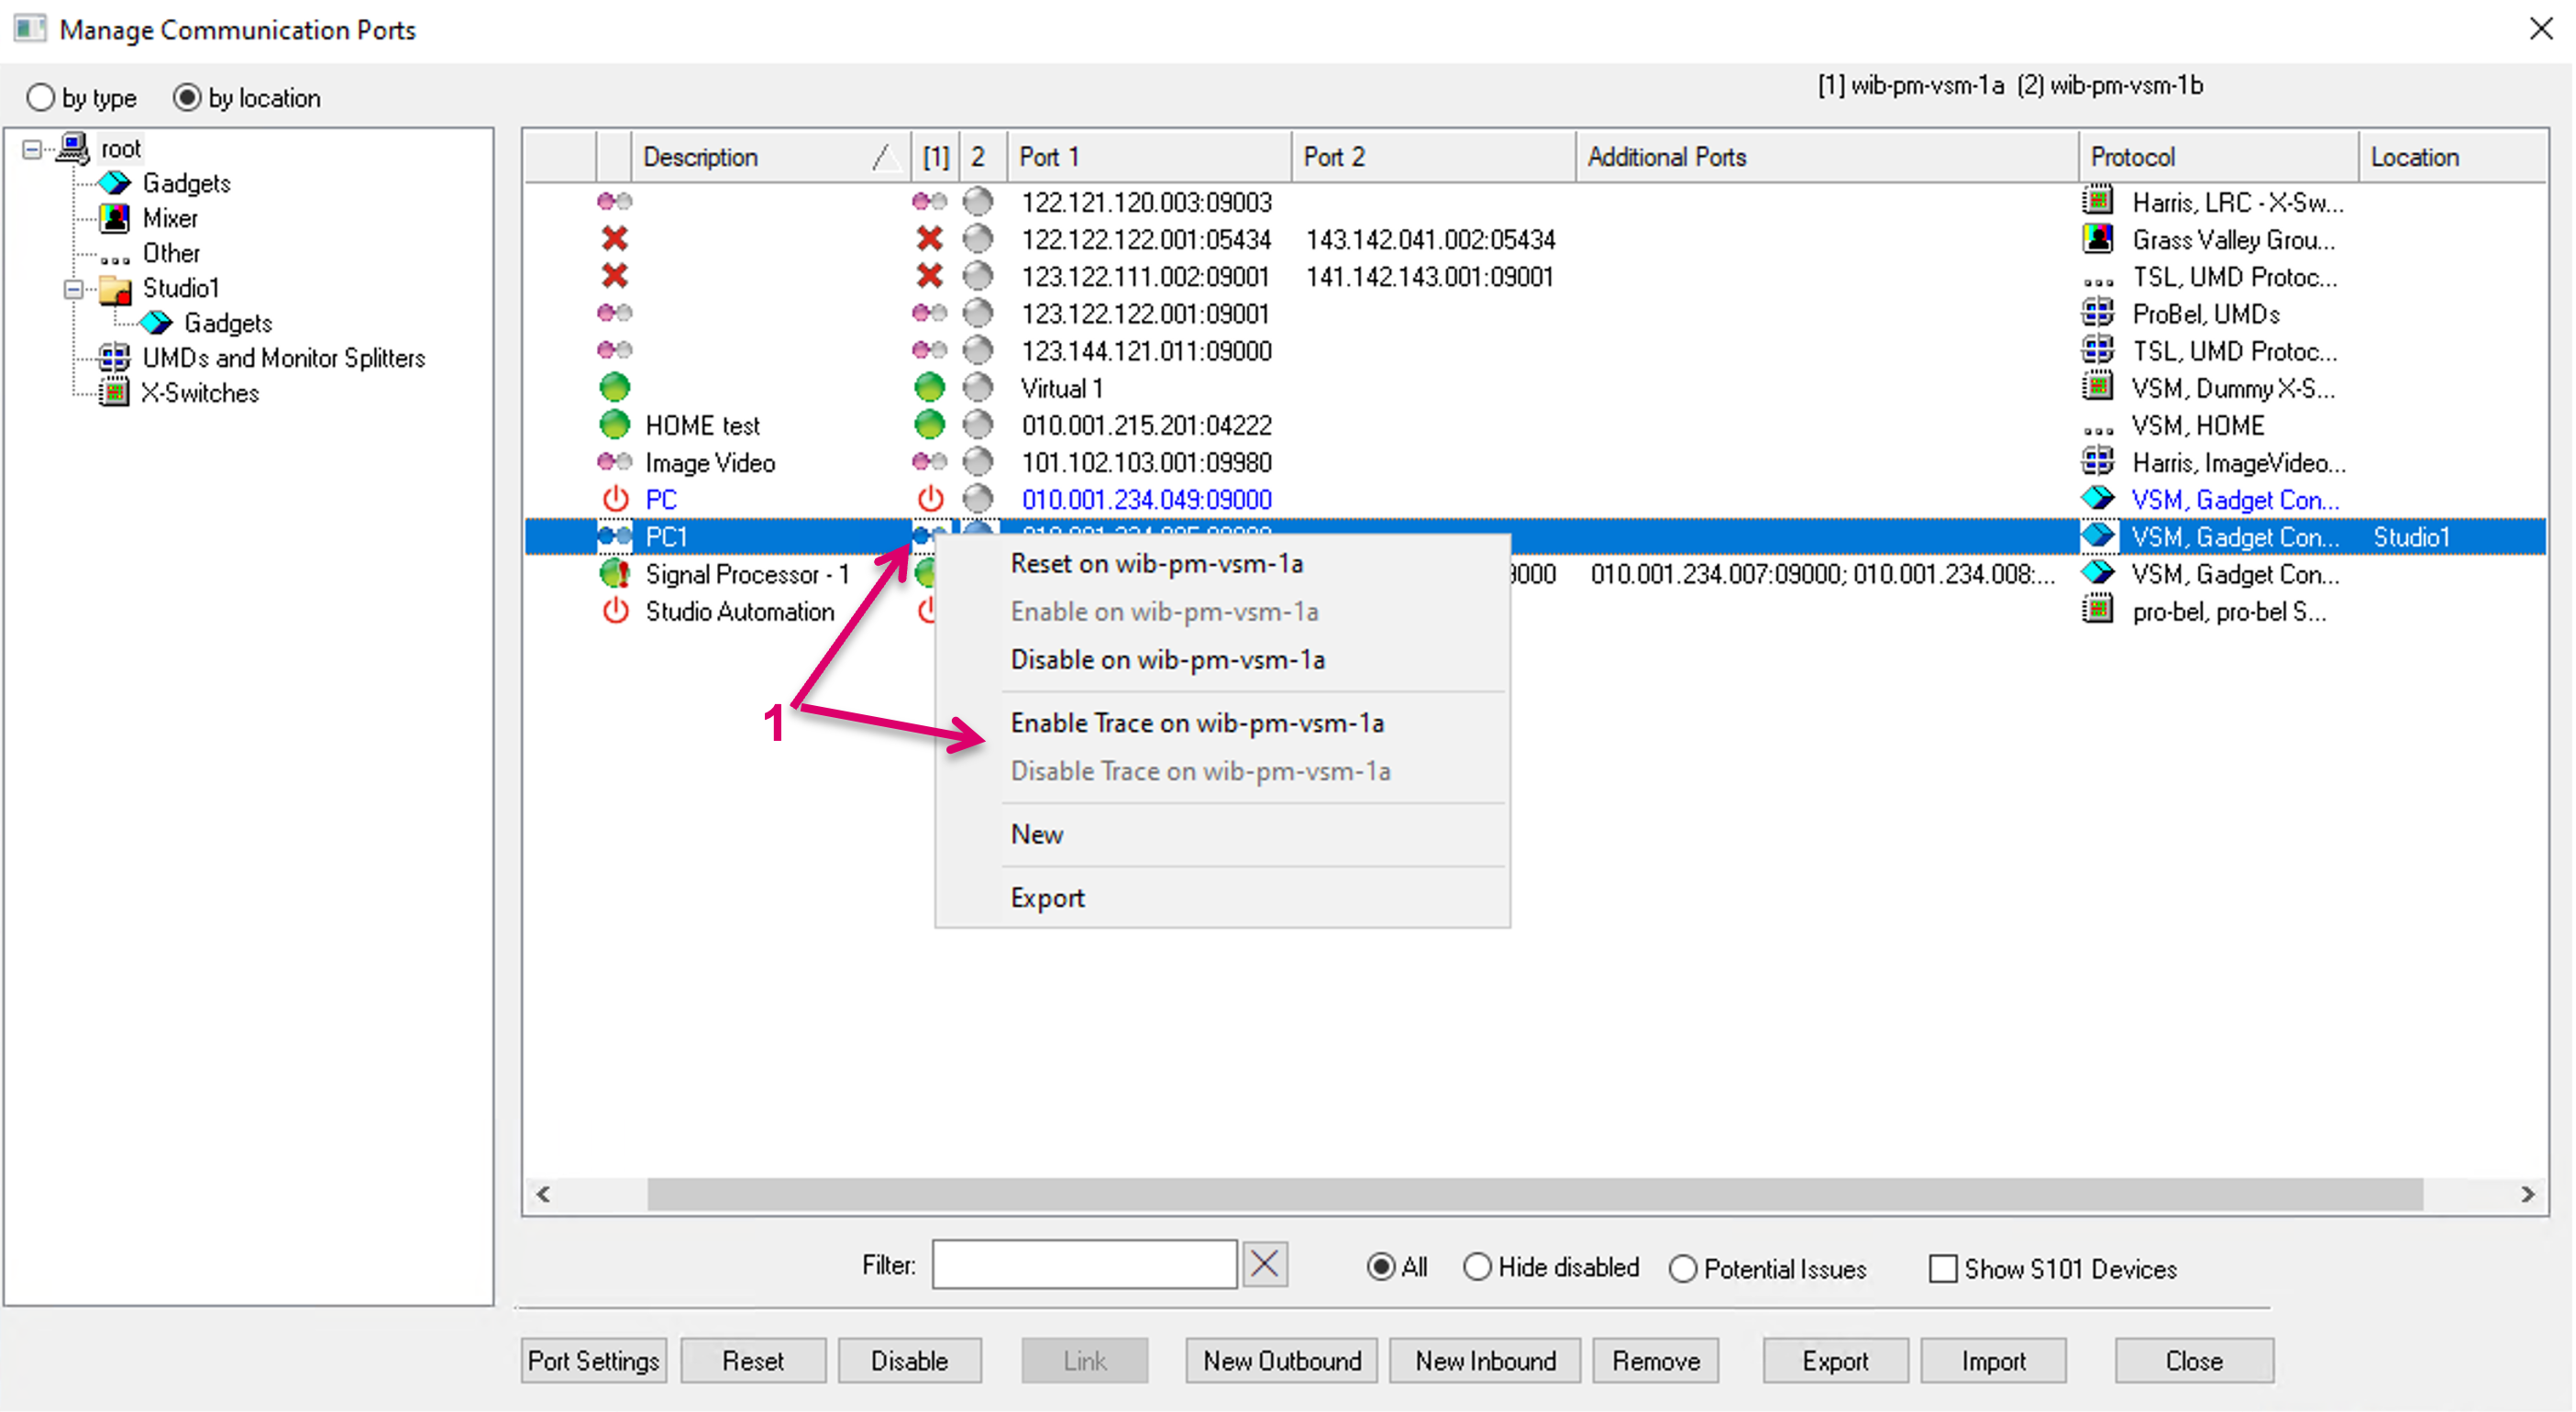The image size is (2576, 1412).
Task: Choose 'Enable Trace on wib-pm-vsm-1a'
Action: [1196, 723]
